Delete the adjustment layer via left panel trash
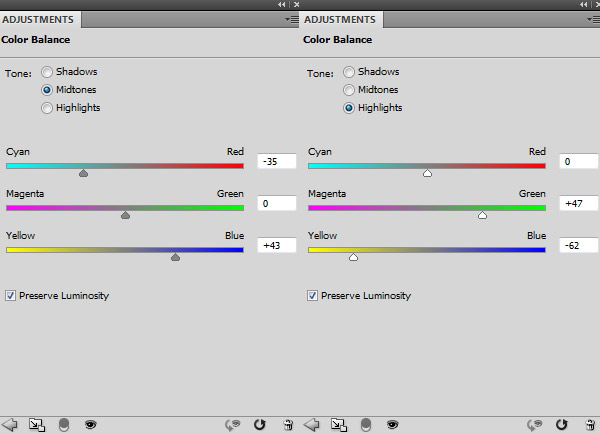The image size is (600, 433). [x=287, y=424]
